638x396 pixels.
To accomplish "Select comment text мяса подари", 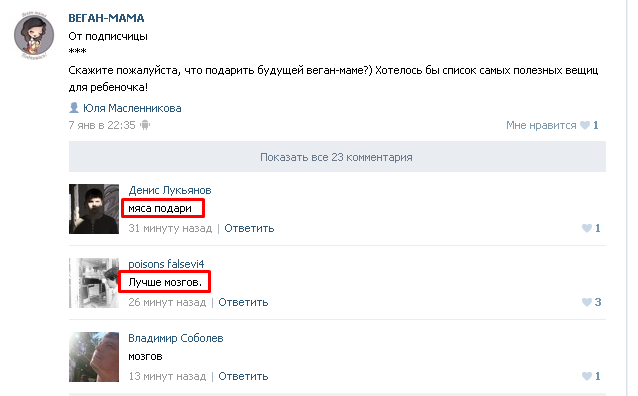I will click(x=160, y=208).
